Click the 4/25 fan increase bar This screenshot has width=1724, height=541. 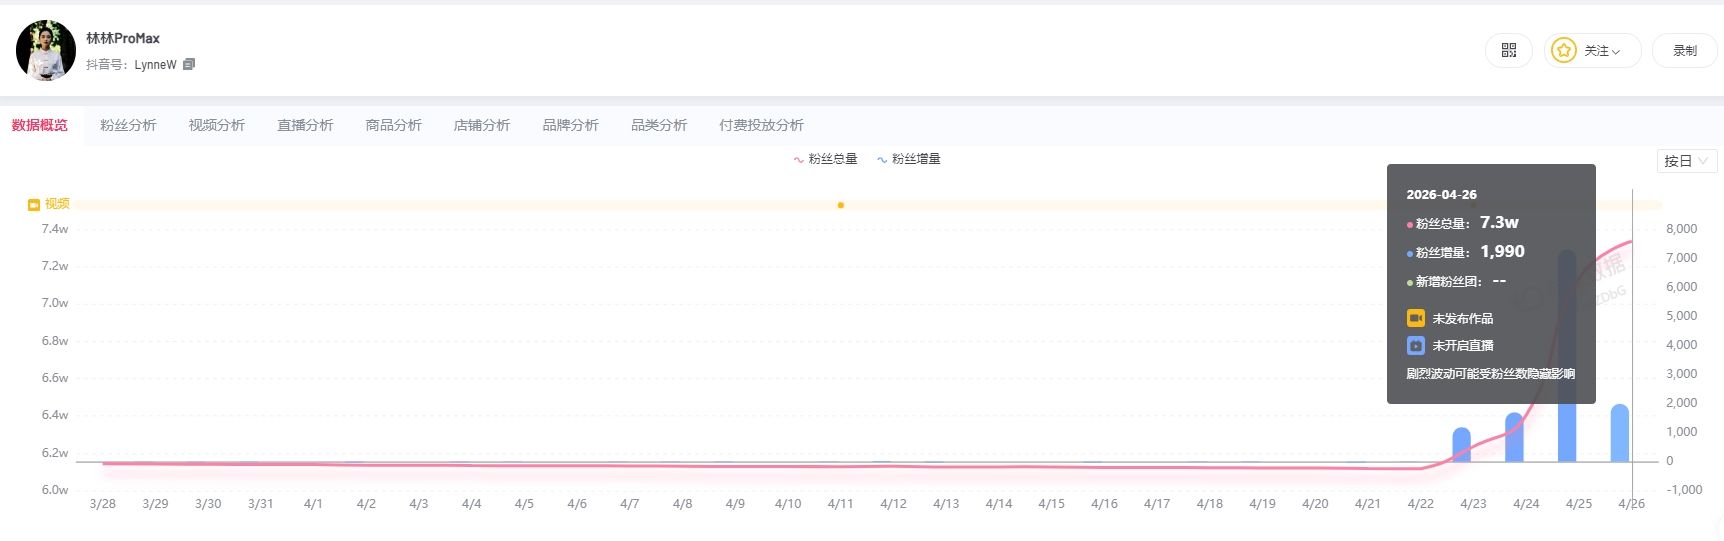pos(1567,430)
